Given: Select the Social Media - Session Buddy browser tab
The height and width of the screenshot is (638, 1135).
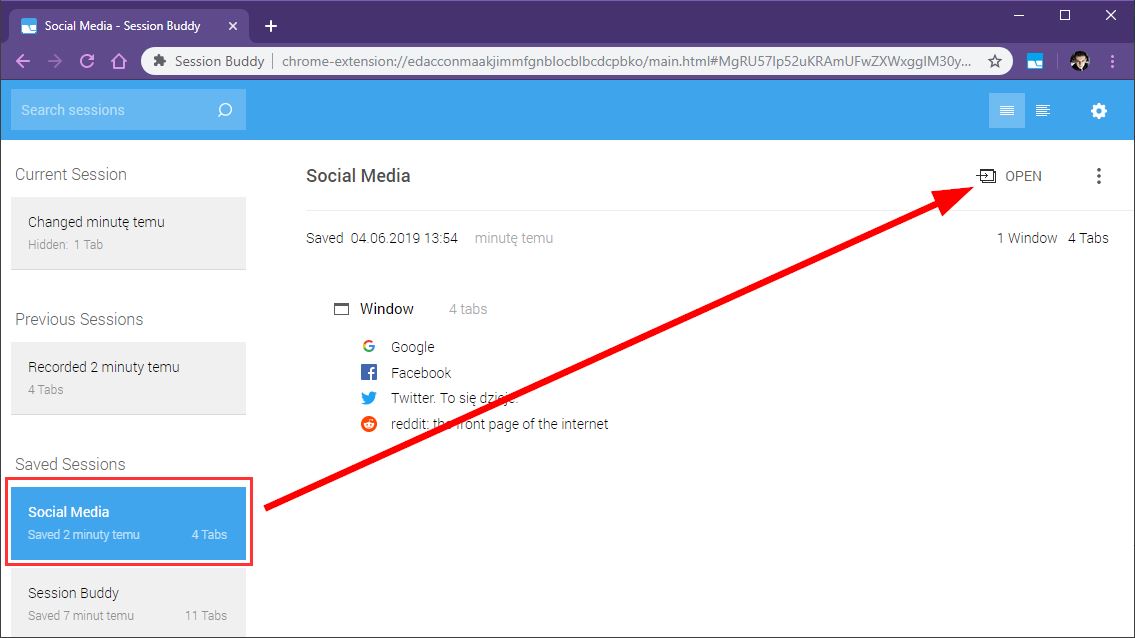Looking at the screenshot, I should 130,26.
